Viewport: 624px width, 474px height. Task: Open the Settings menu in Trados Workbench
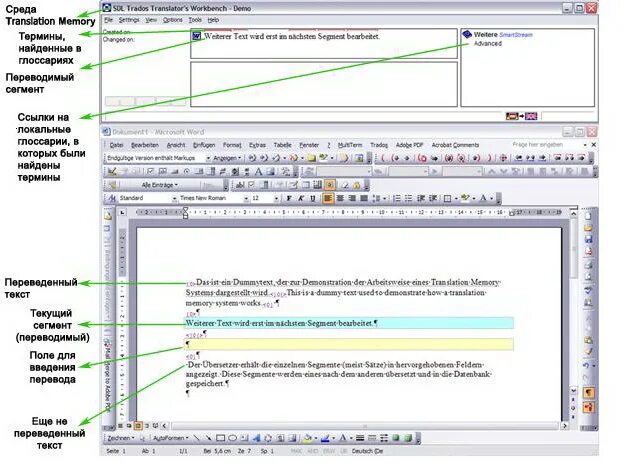(x=129, y=20)
